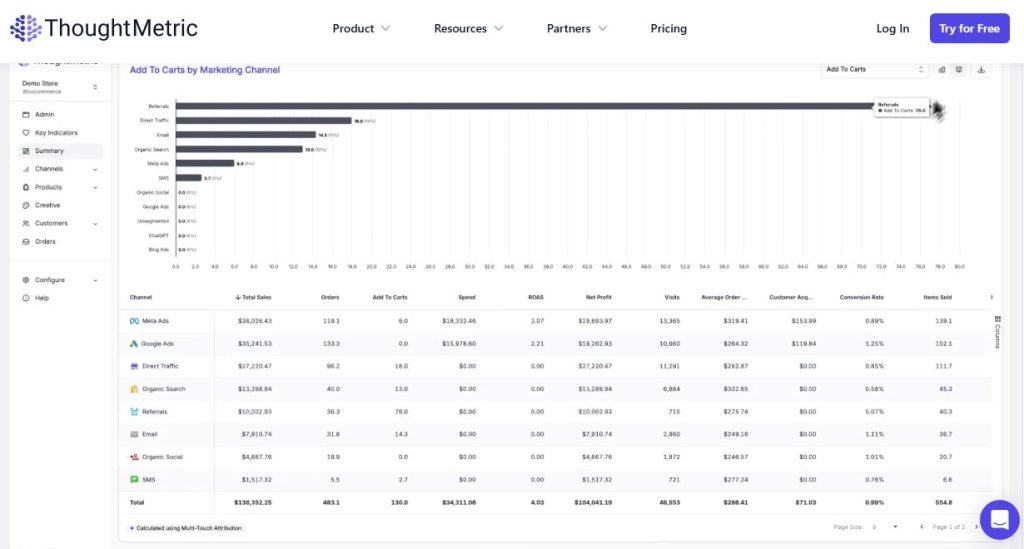Click the Organic Social channel icon
The image size is (1024, 549).
point(134,457)
